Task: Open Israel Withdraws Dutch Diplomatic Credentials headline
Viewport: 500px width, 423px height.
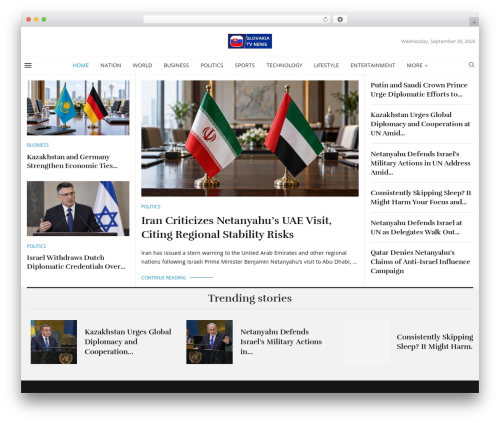Action: [x=76, y=262]
